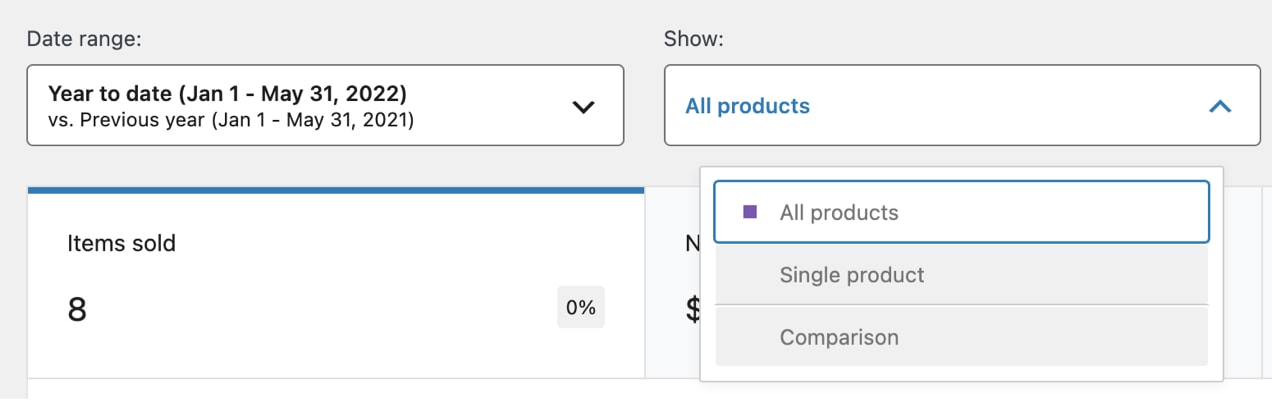Click the Date range chevron-down arrow
The width and height of the screenshot is (1272, 400).
coord(583,106)
